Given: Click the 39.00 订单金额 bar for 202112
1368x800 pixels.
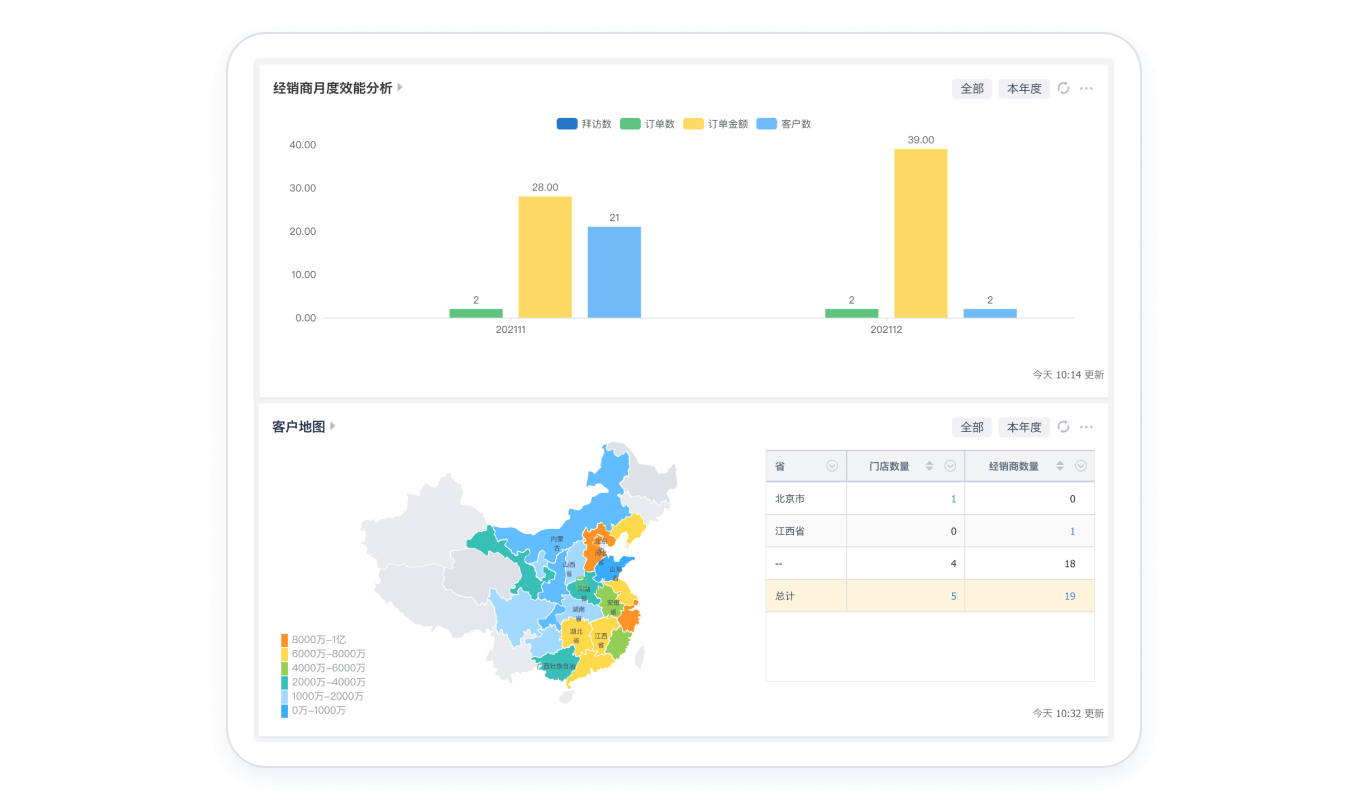Looking at the screenshot, I should pos(920,234).
